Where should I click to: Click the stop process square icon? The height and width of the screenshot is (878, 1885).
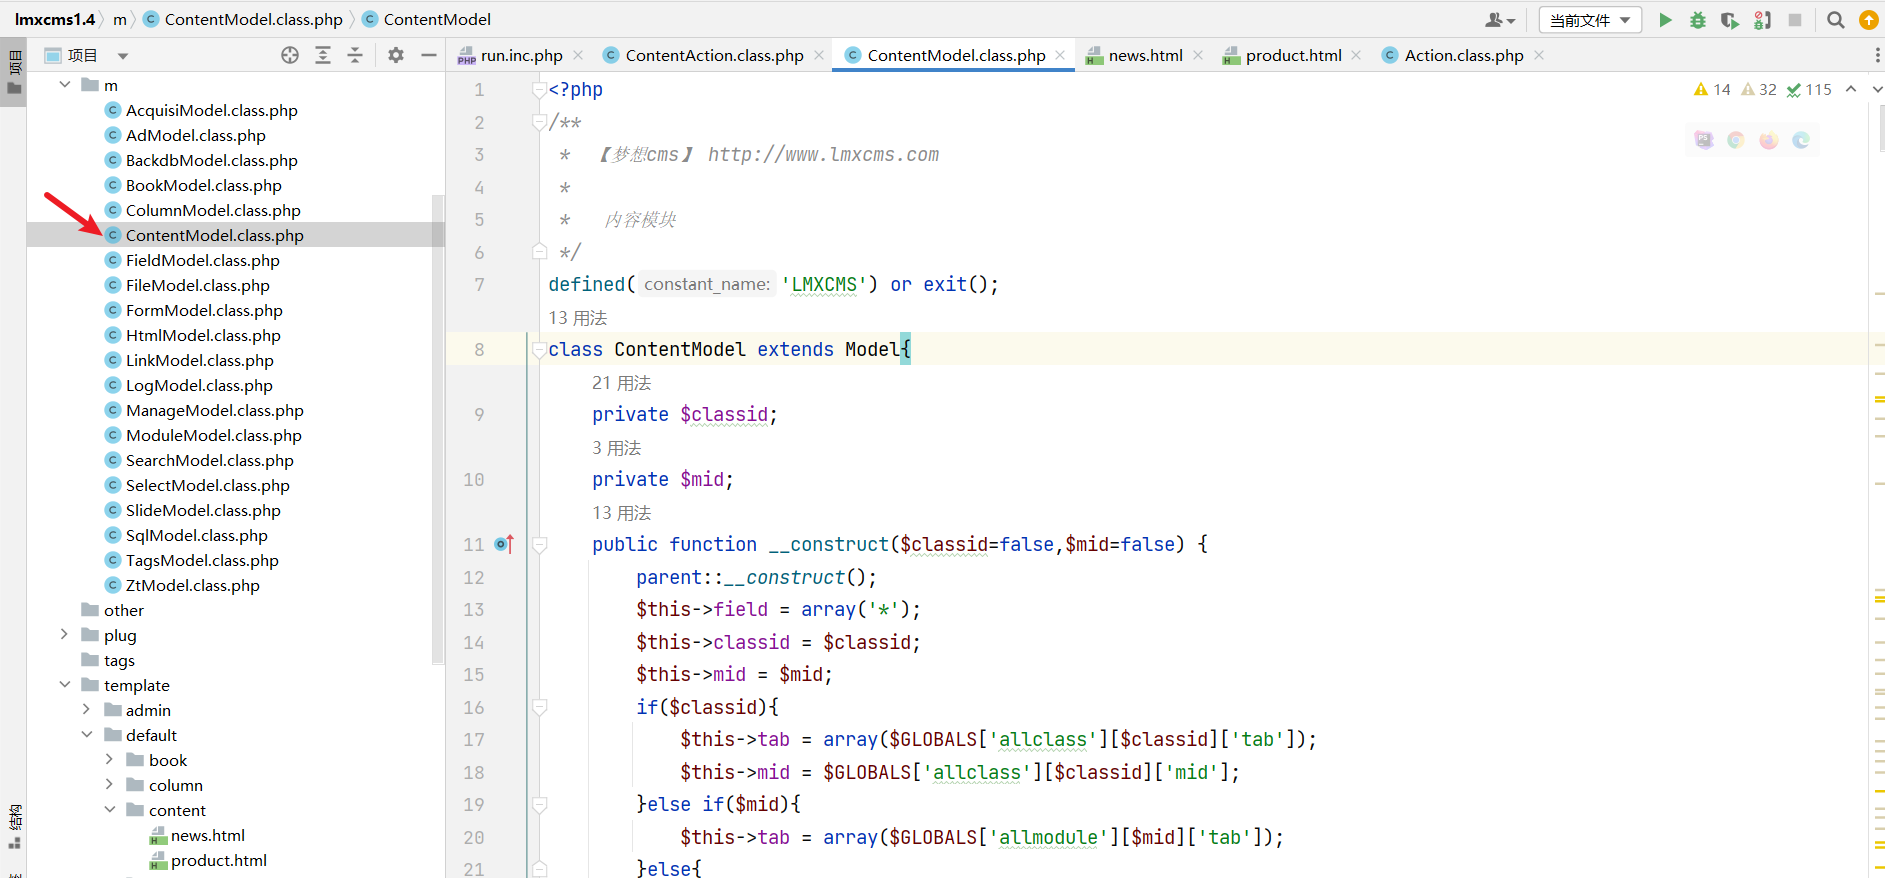(x=1795, y=20)
